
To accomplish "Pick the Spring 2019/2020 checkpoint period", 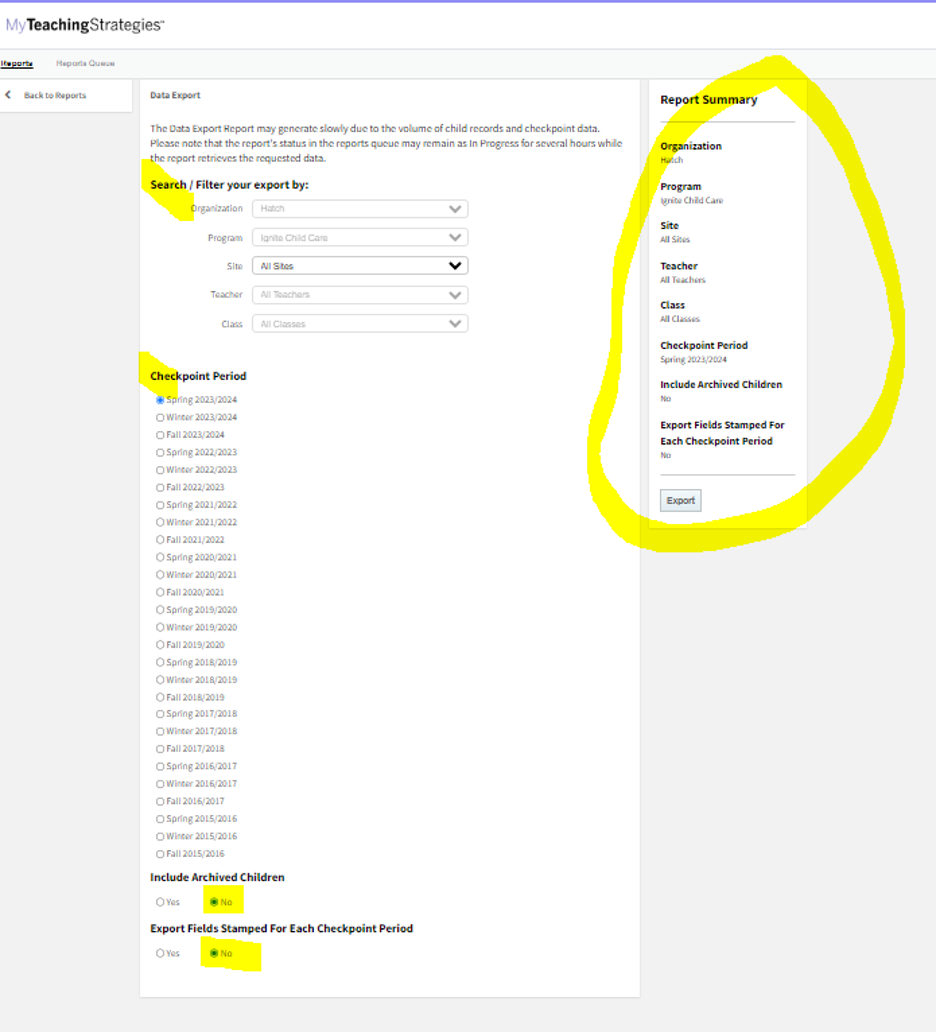I will click(160, 610).
